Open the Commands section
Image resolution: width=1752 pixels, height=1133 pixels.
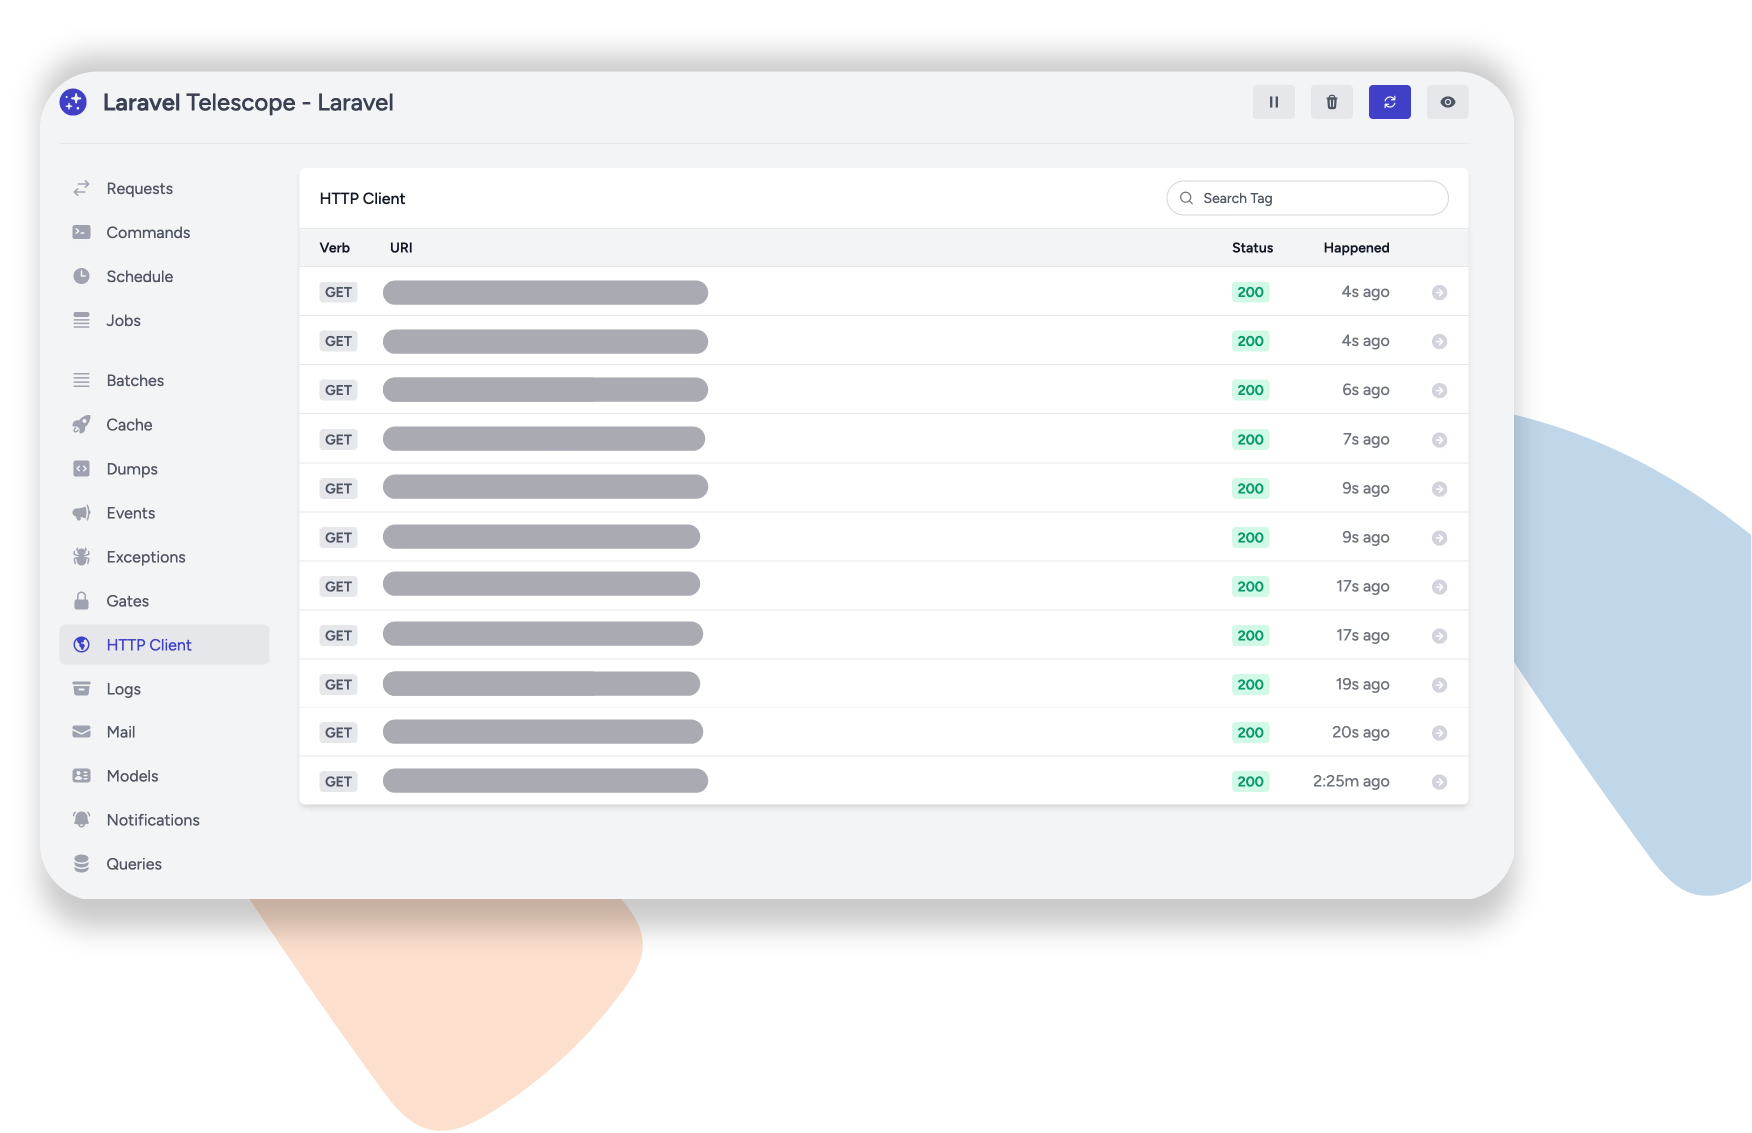tap(148, 232)
